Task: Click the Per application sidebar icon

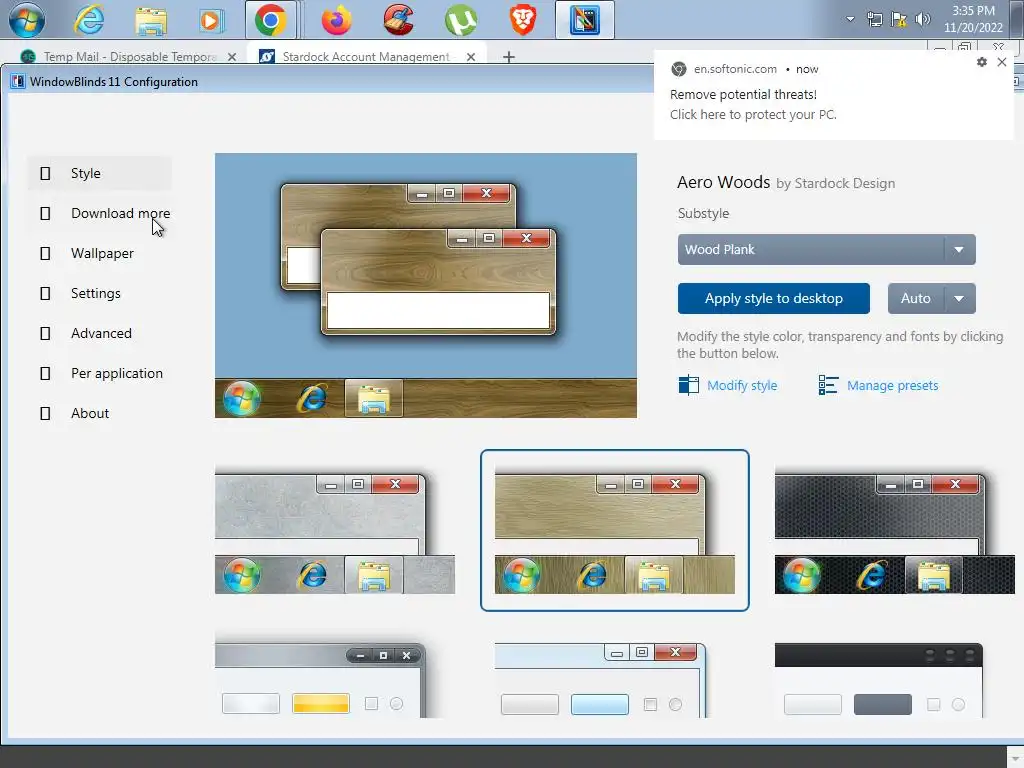Action: 45,374
